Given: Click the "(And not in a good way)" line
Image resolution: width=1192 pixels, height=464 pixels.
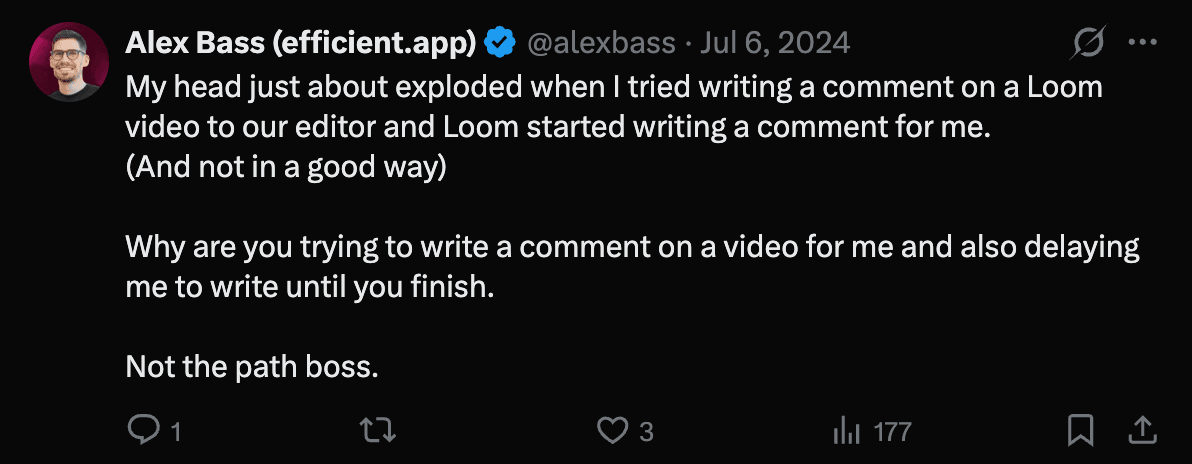Looking at the screenshot, I should tap(285, 167).
